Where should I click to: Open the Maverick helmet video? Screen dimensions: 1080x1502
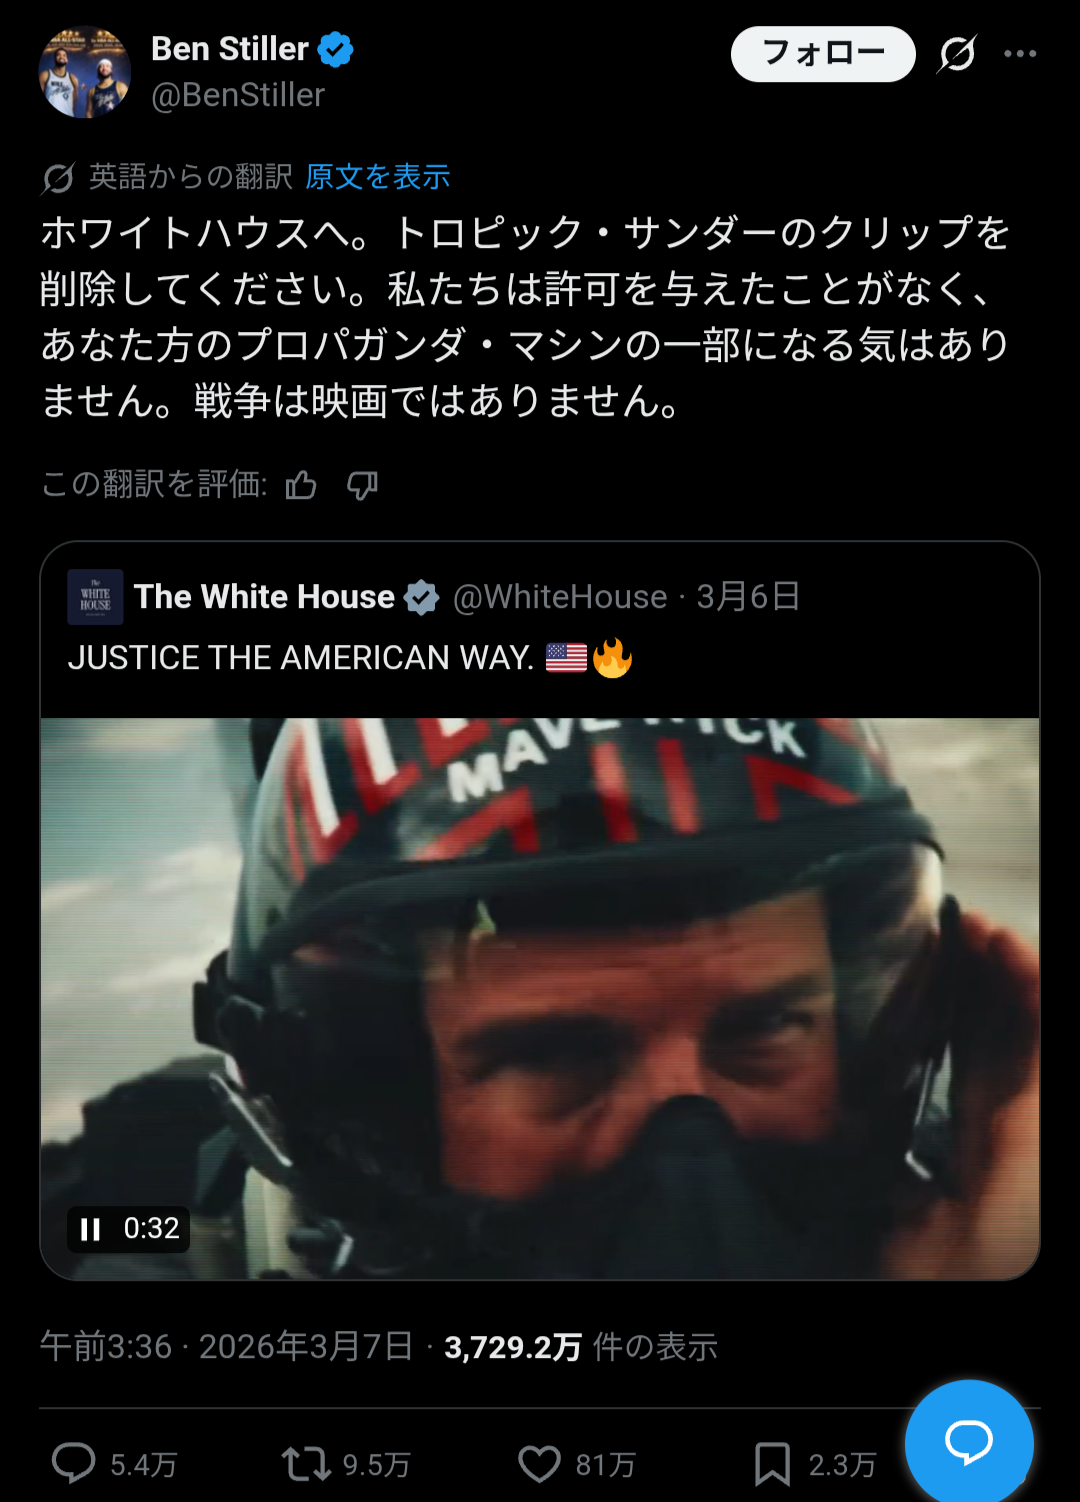click(x=540, y=998)
